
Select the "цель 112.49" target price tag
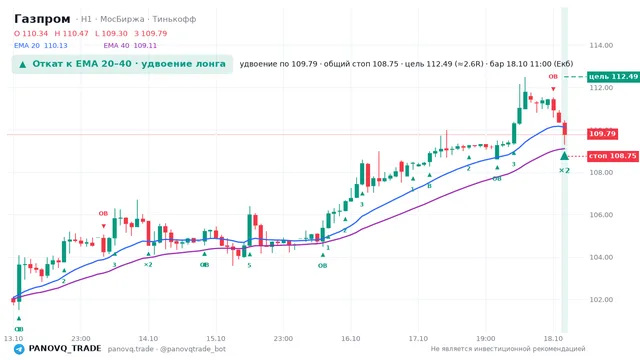pyautogui.click(x=613, y=77)
